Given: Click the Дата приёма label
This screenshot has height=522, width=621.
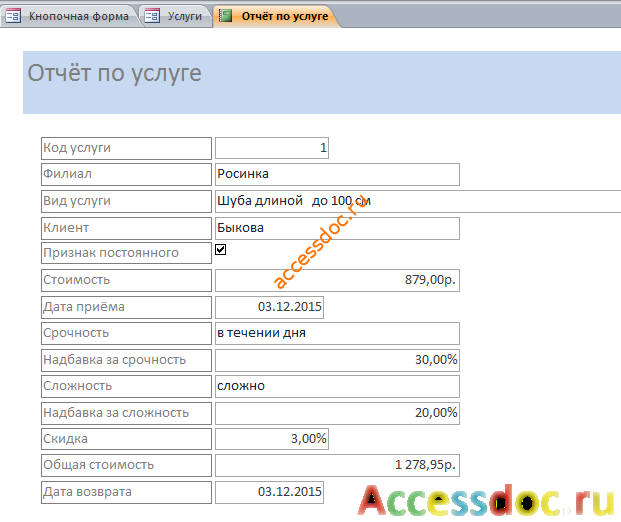Looking at the screenshot, I should pos(126,307).
